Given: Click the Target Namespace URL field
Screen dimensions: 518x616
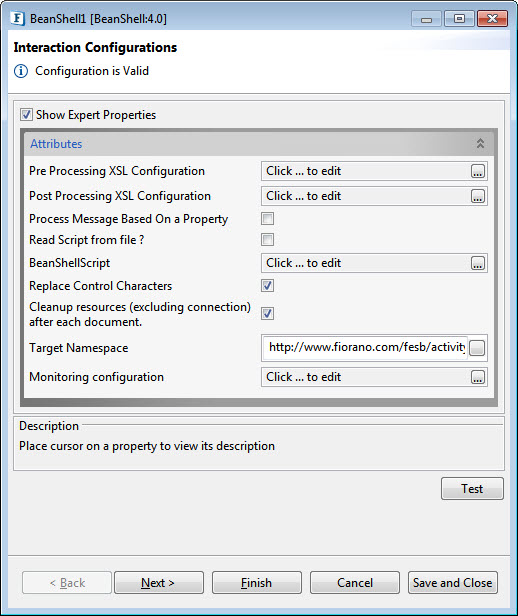Looking at the screenshot, I should 365,348.
